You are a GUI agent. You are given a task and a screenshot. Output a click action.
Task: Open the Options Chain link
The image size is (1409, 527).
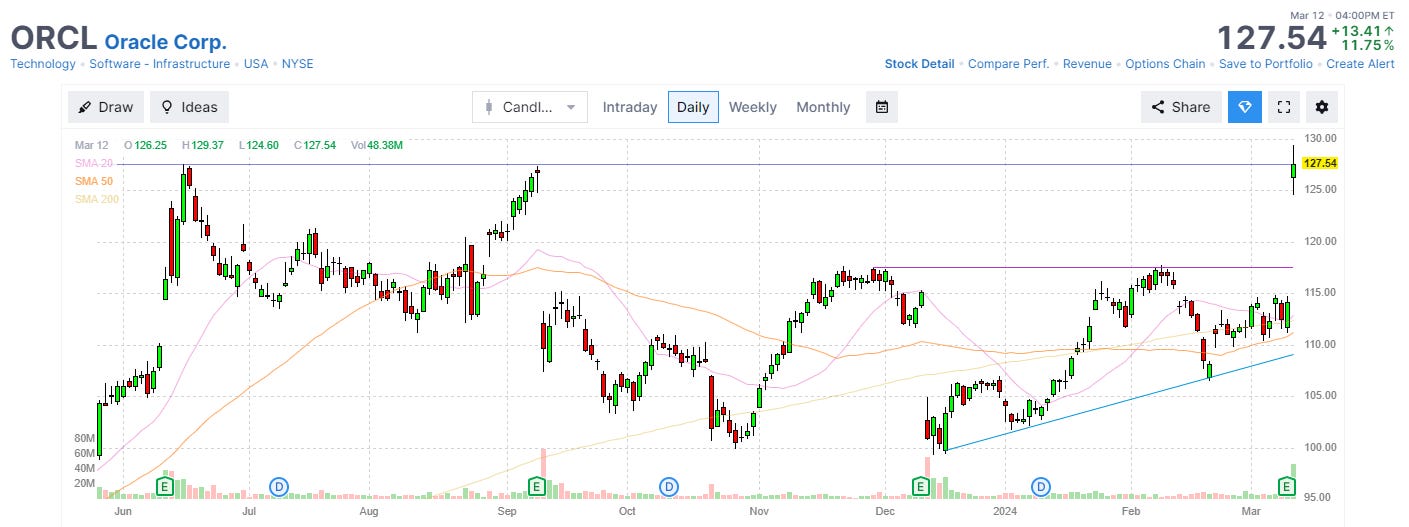[1165, 64]
